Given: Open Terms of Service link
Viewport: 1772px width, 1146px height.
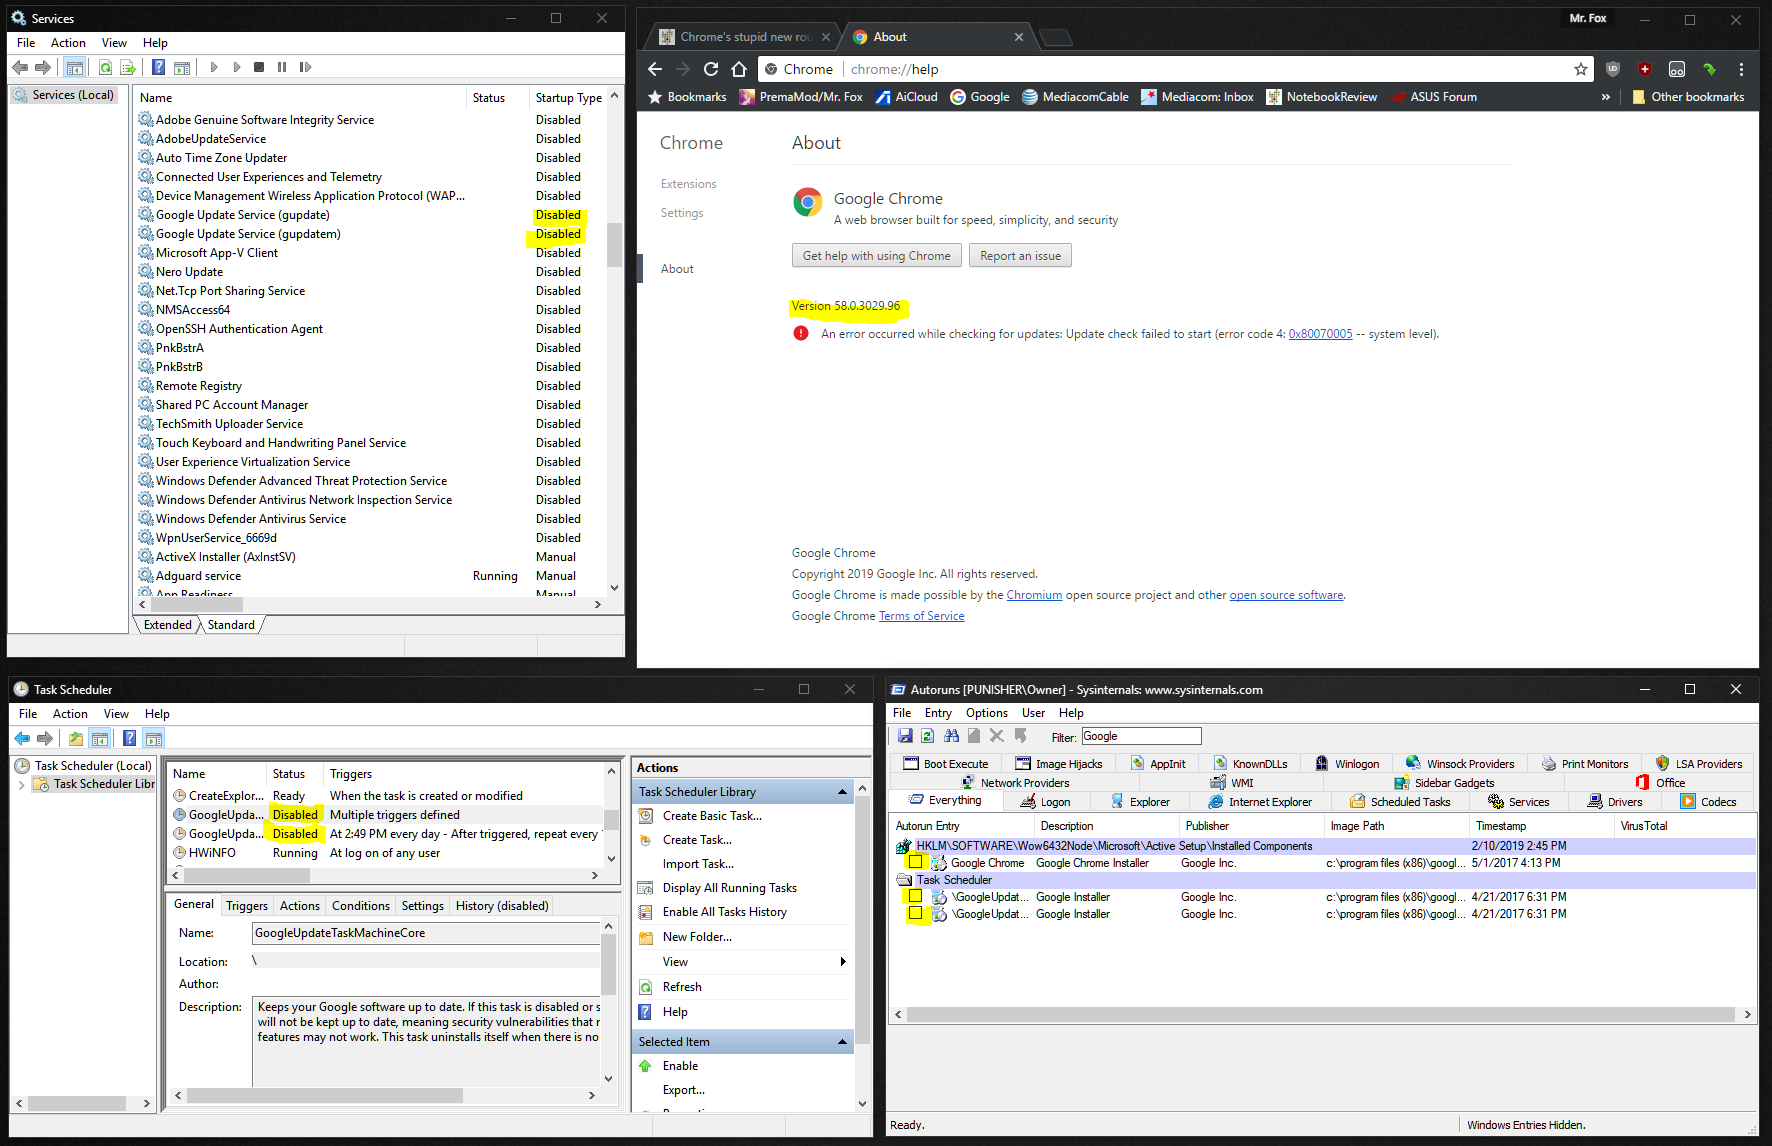Looking at the screenshot, I should pyautogui.click(x=922, y=616).
